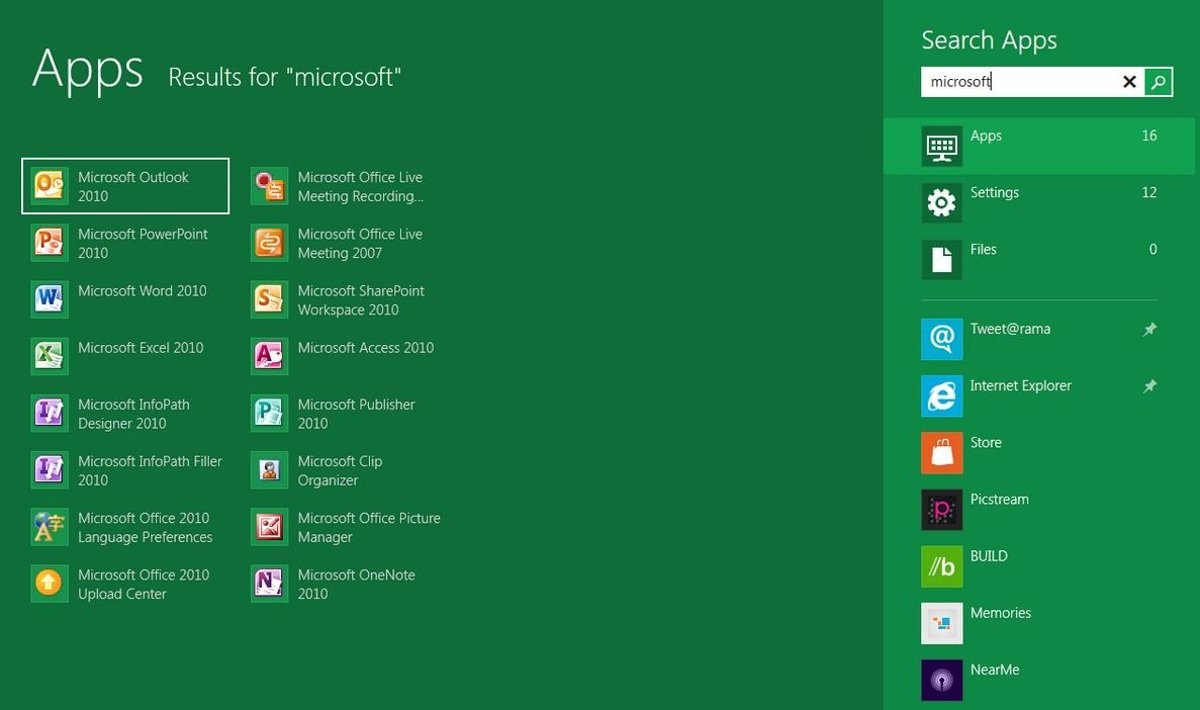
Task: Toggle the pin beside Internet Explorer
Action: coord(1150,386)
